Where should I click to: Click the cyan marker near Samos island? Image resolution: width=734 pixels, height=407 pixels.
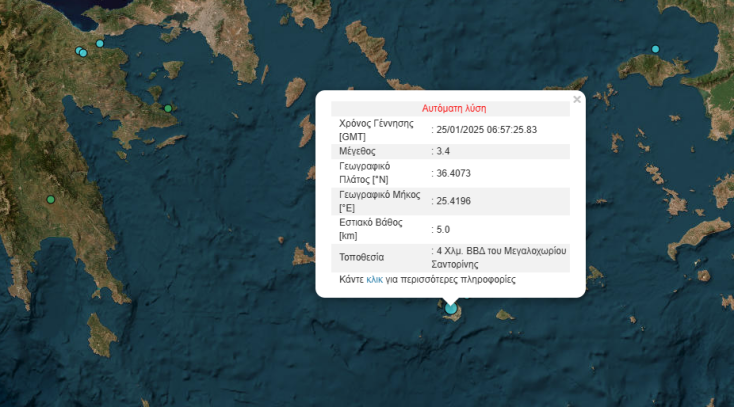pyautogui.click(x=656, y=49)
